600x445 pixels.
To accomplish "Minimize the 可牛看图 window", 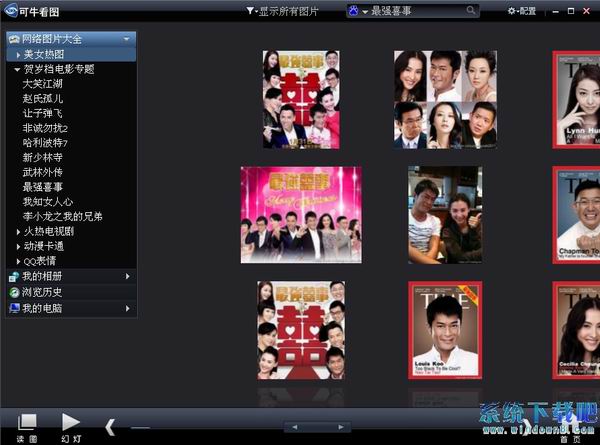I will (556, 11).
